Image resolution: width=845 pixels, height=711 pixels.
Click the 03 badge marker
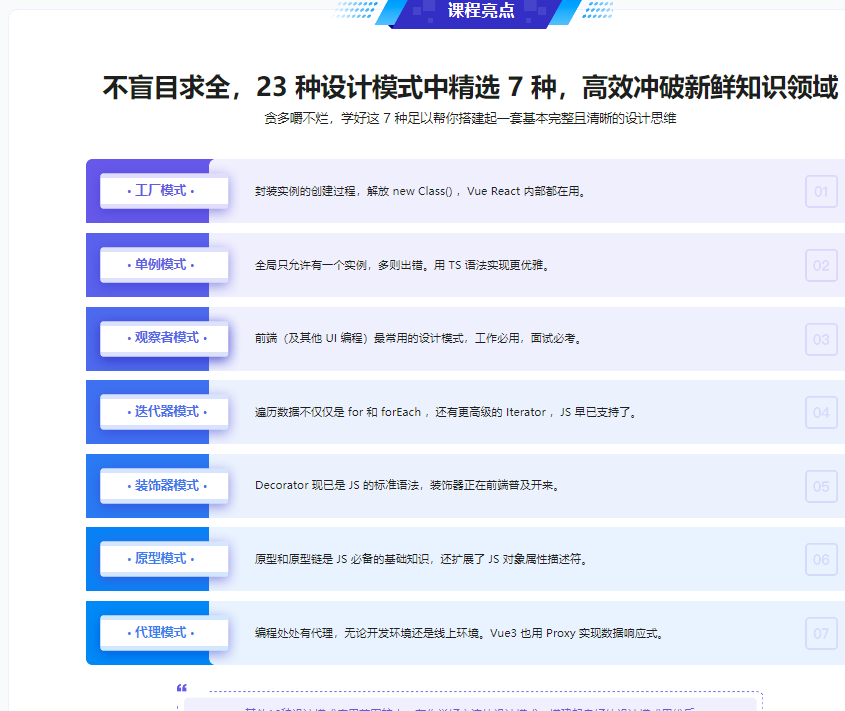[821, 339]
